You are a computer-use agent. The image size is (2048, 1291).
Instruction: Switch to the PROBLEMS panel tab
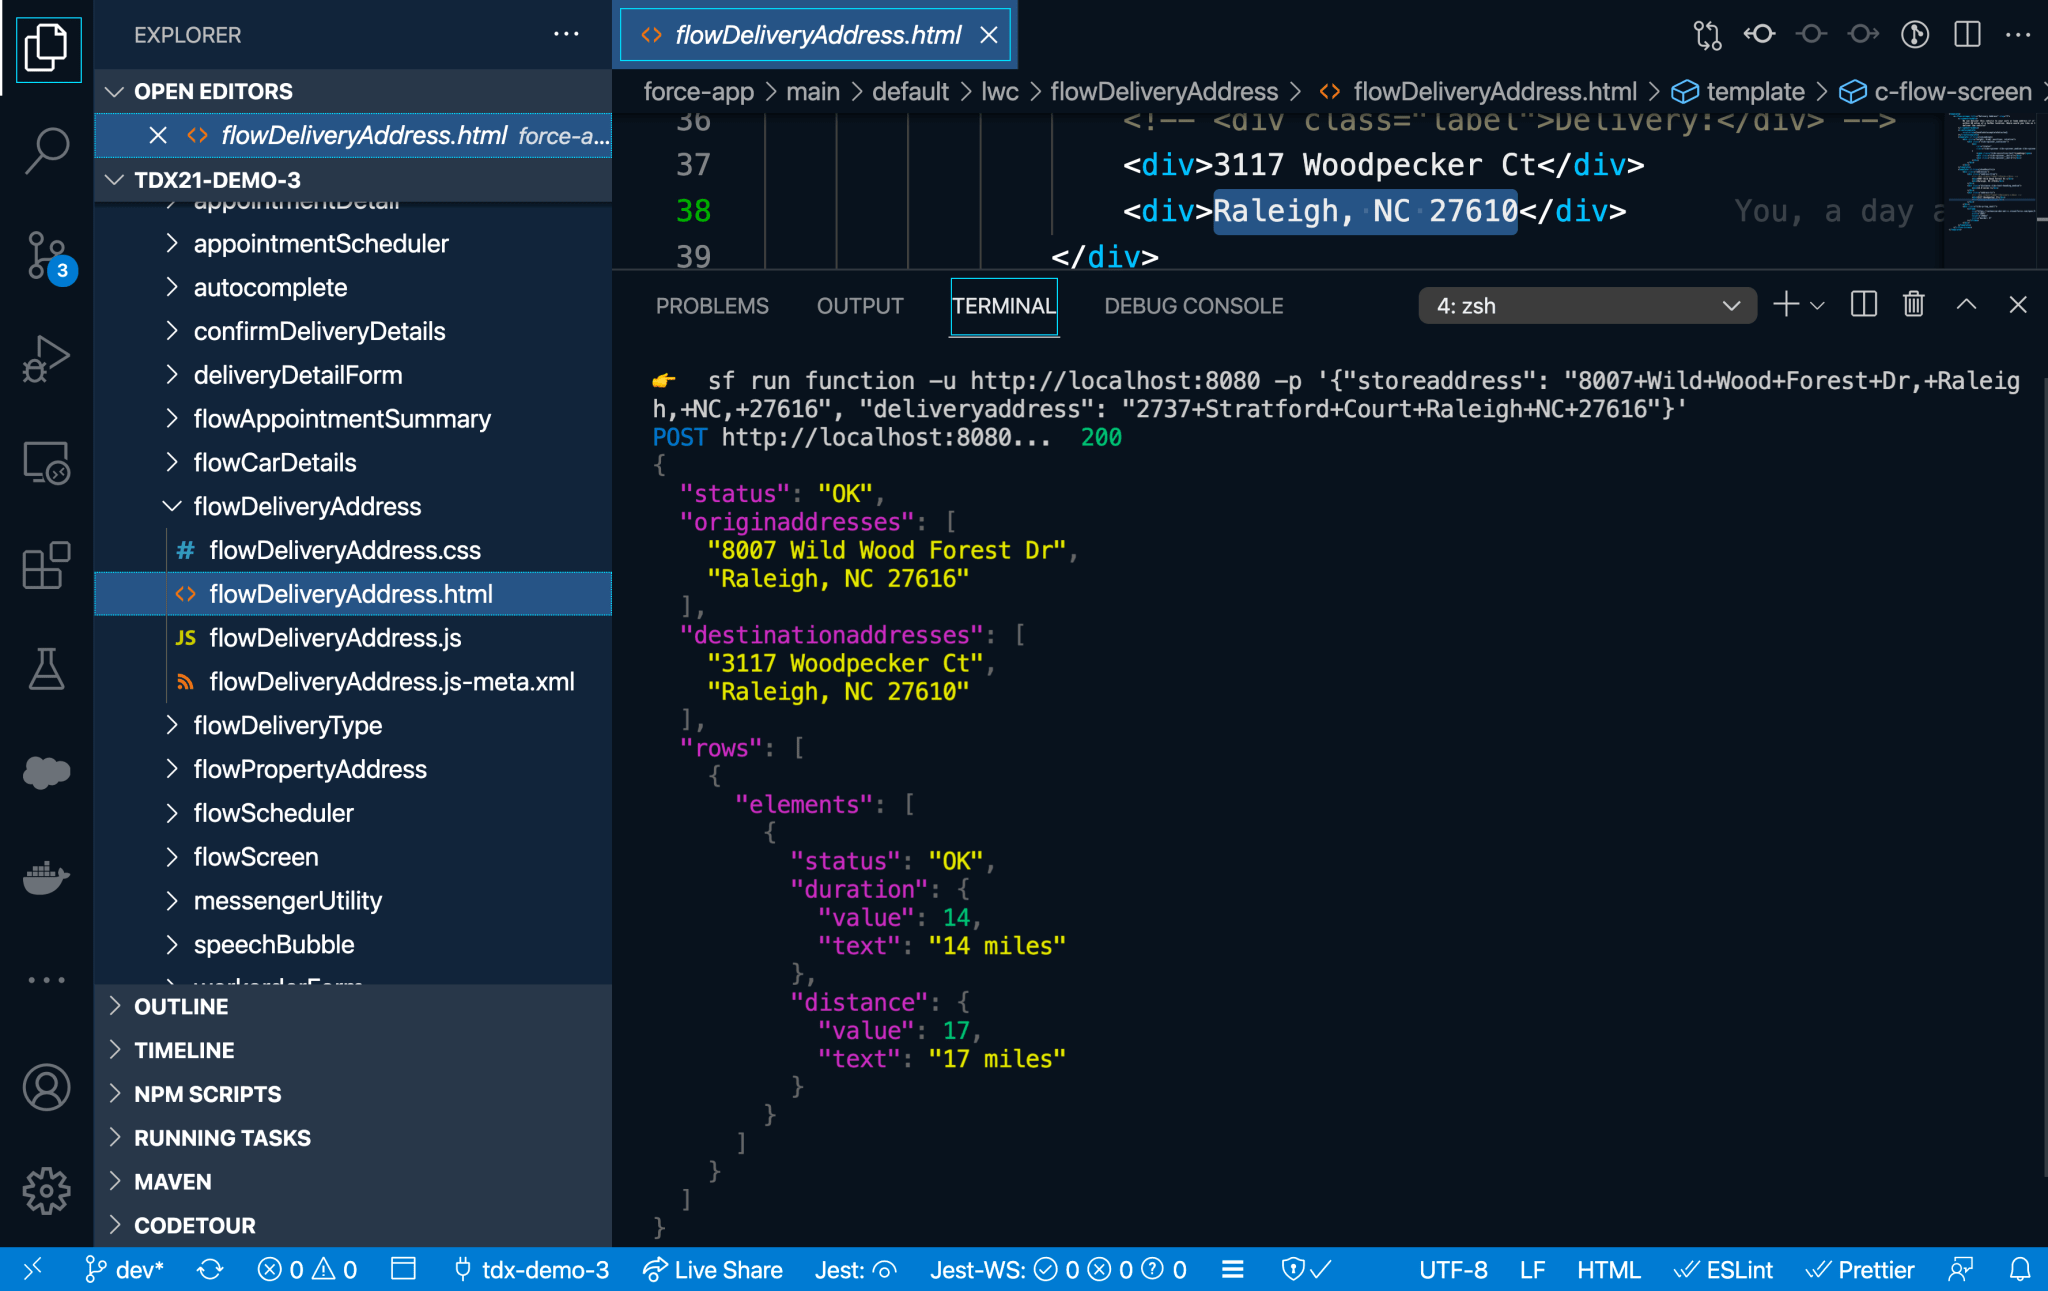(x=712, y=305)
